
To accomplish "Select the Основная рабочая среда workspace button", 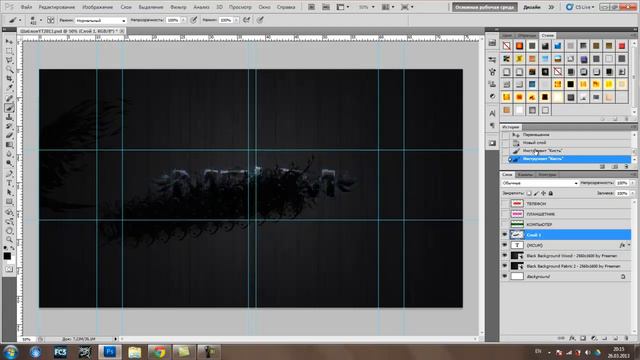I will pyautogui.click(x=484, y=7).
